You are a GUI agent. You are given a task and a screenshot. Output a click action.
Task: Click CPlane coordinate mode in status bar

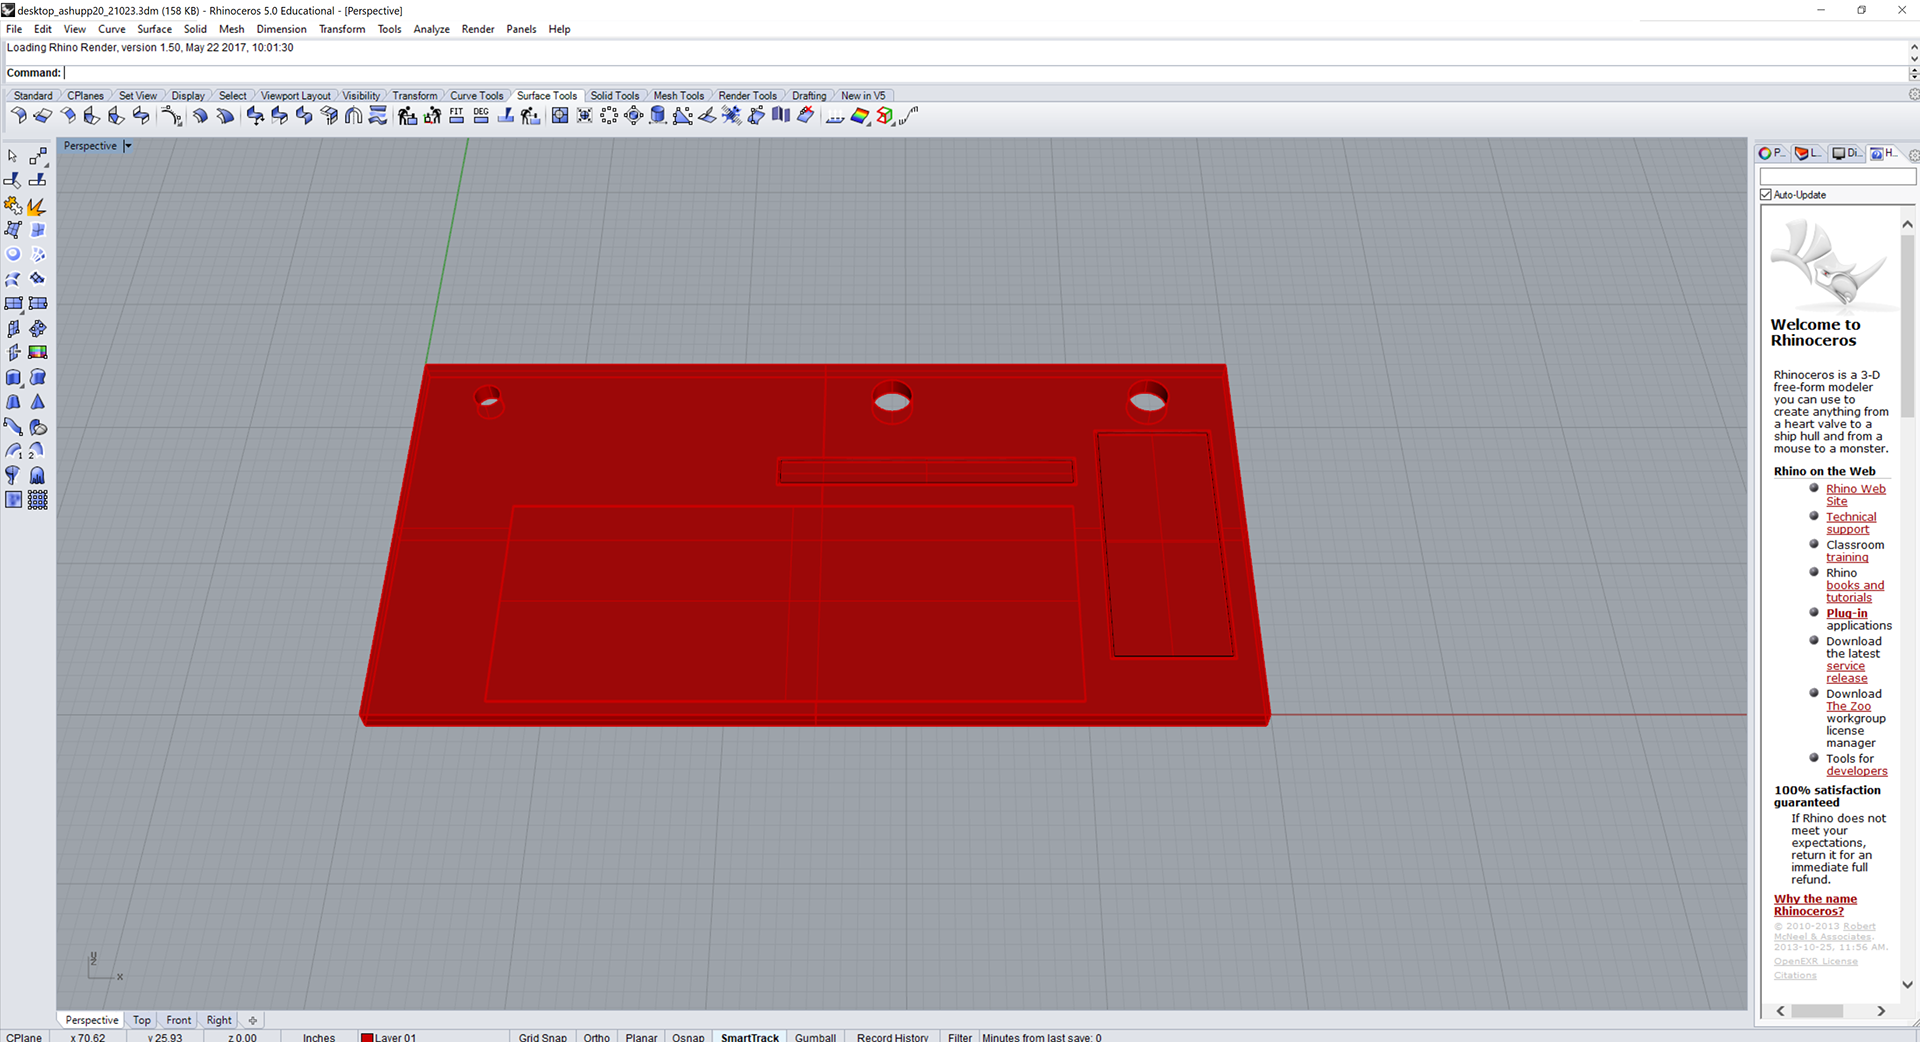24,1037
